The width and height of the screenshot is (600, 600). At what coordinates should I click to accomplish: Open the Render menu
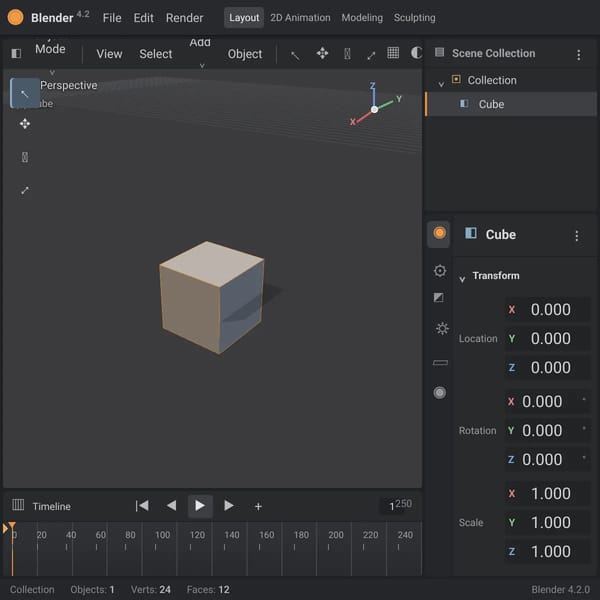[x=184, y=18]
